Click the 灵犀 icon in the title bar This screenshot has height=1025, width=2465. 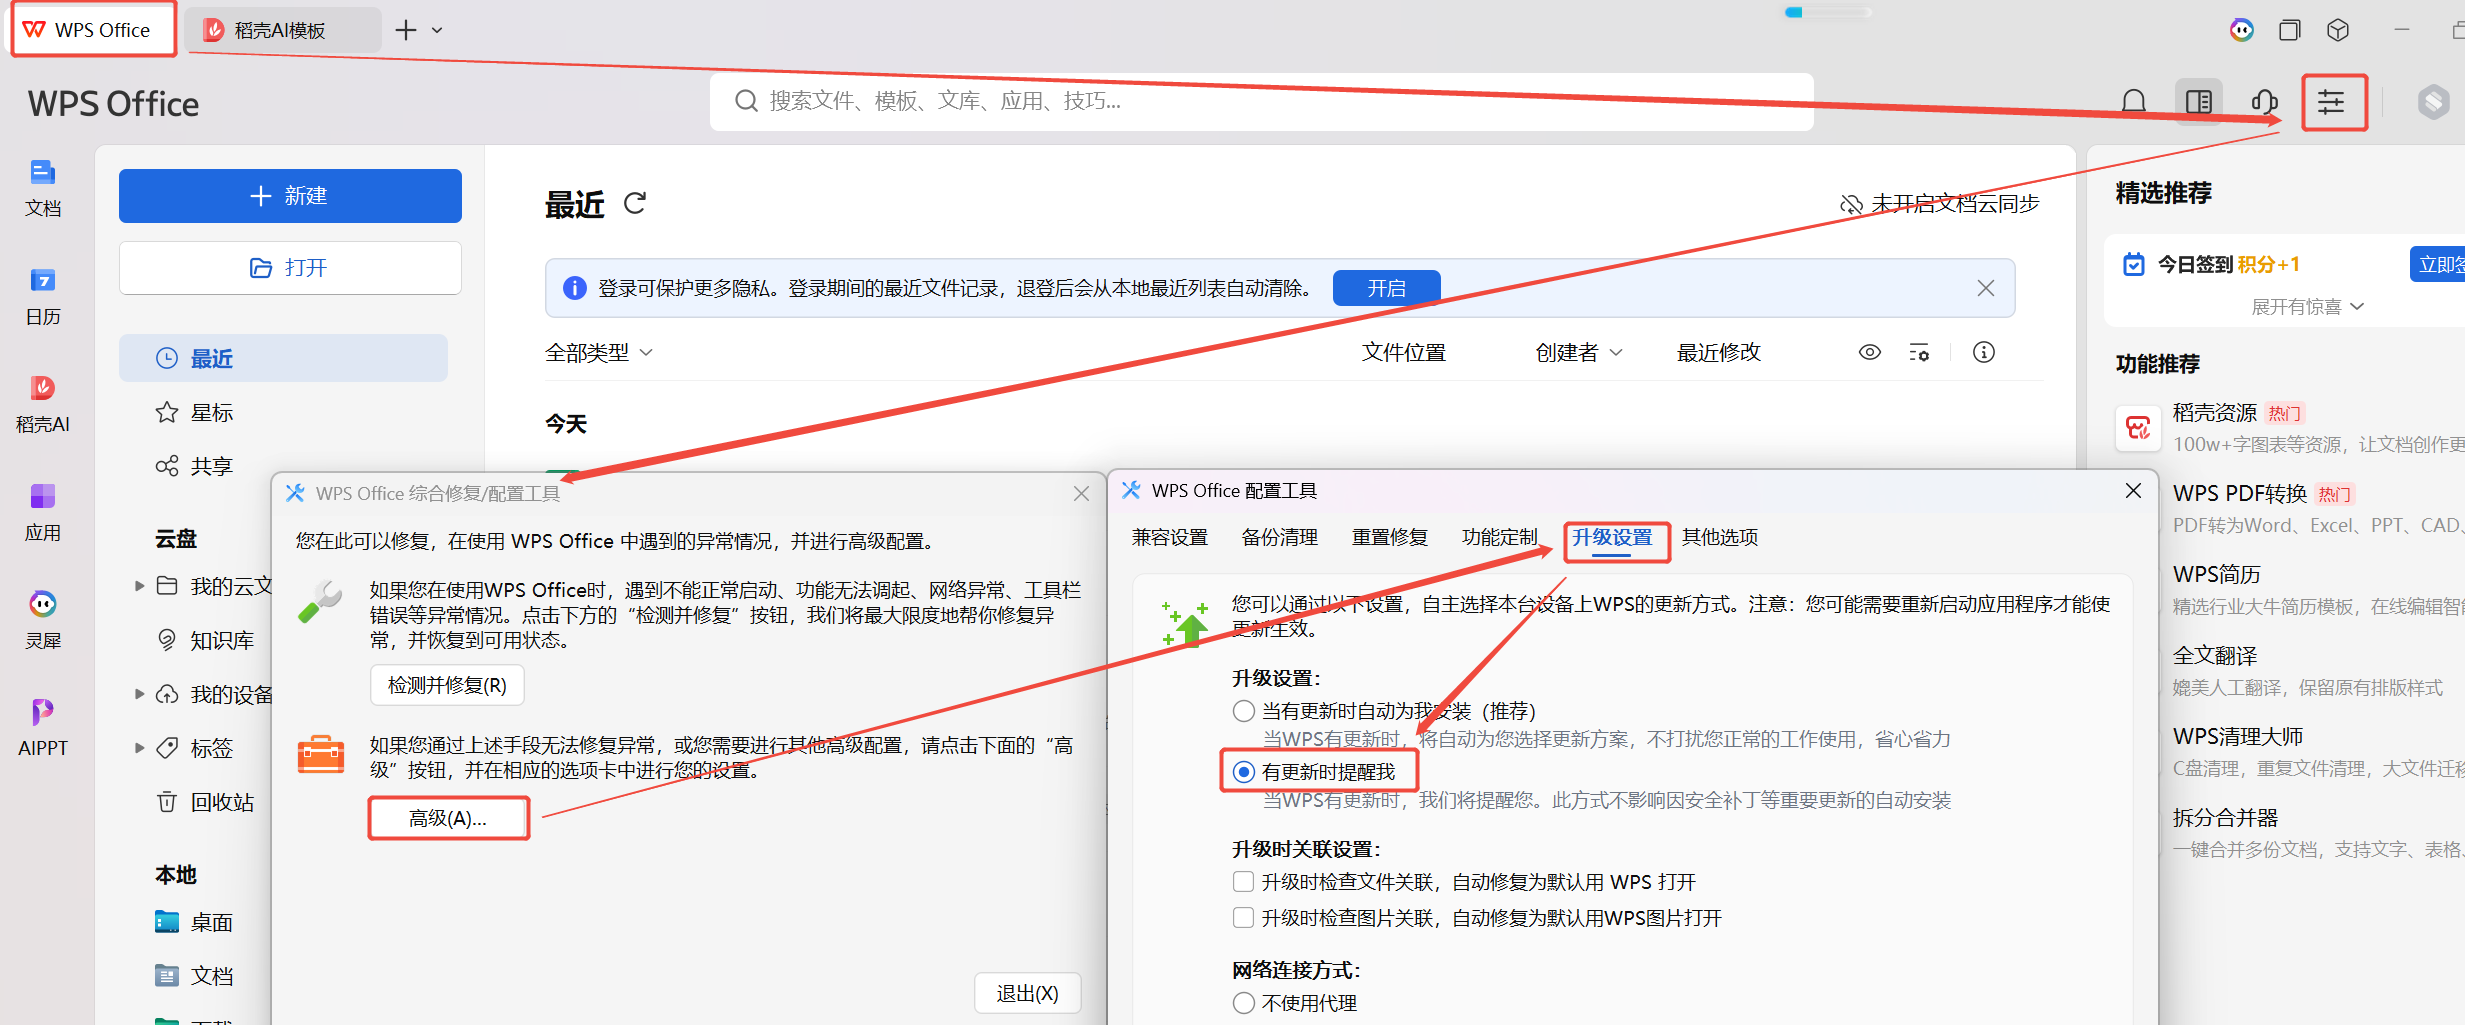pos(2242,30)
